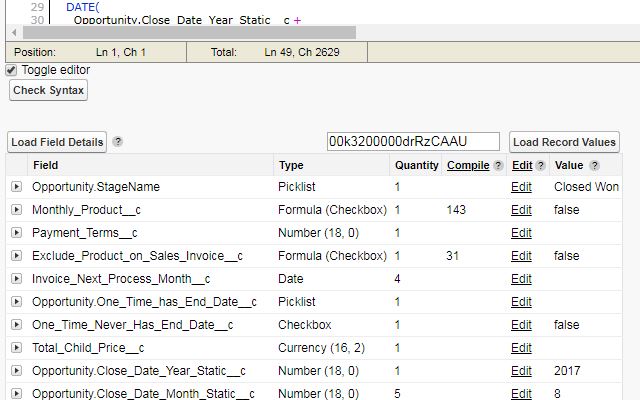Click the DATE( code on line 29
Viewport: 640px width, 400px height.
[83, 7]
